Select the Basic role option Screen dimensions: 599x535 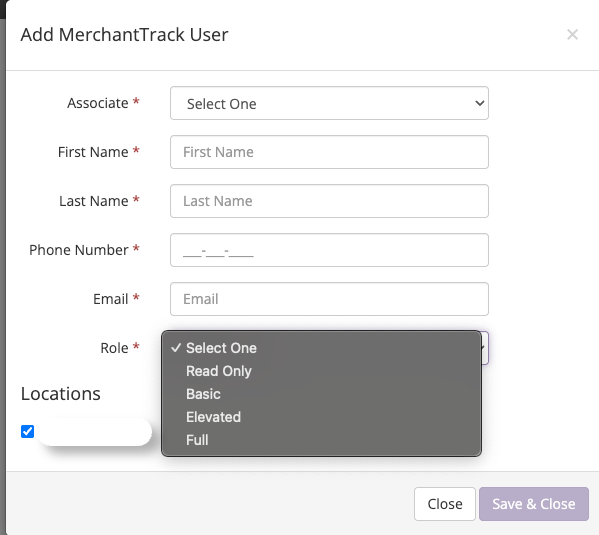321,394
